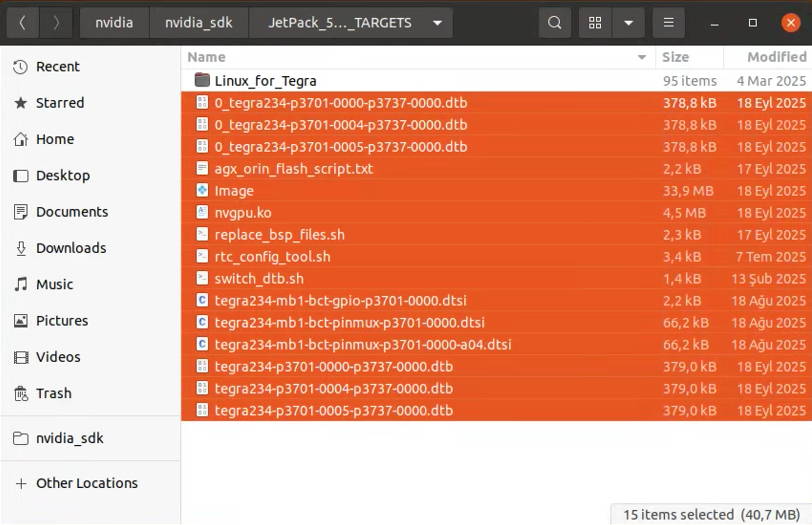The height and width of the screenshot is (525, 812).
Task: Click the Recent clock icon
Action: (x=21, y=67)
